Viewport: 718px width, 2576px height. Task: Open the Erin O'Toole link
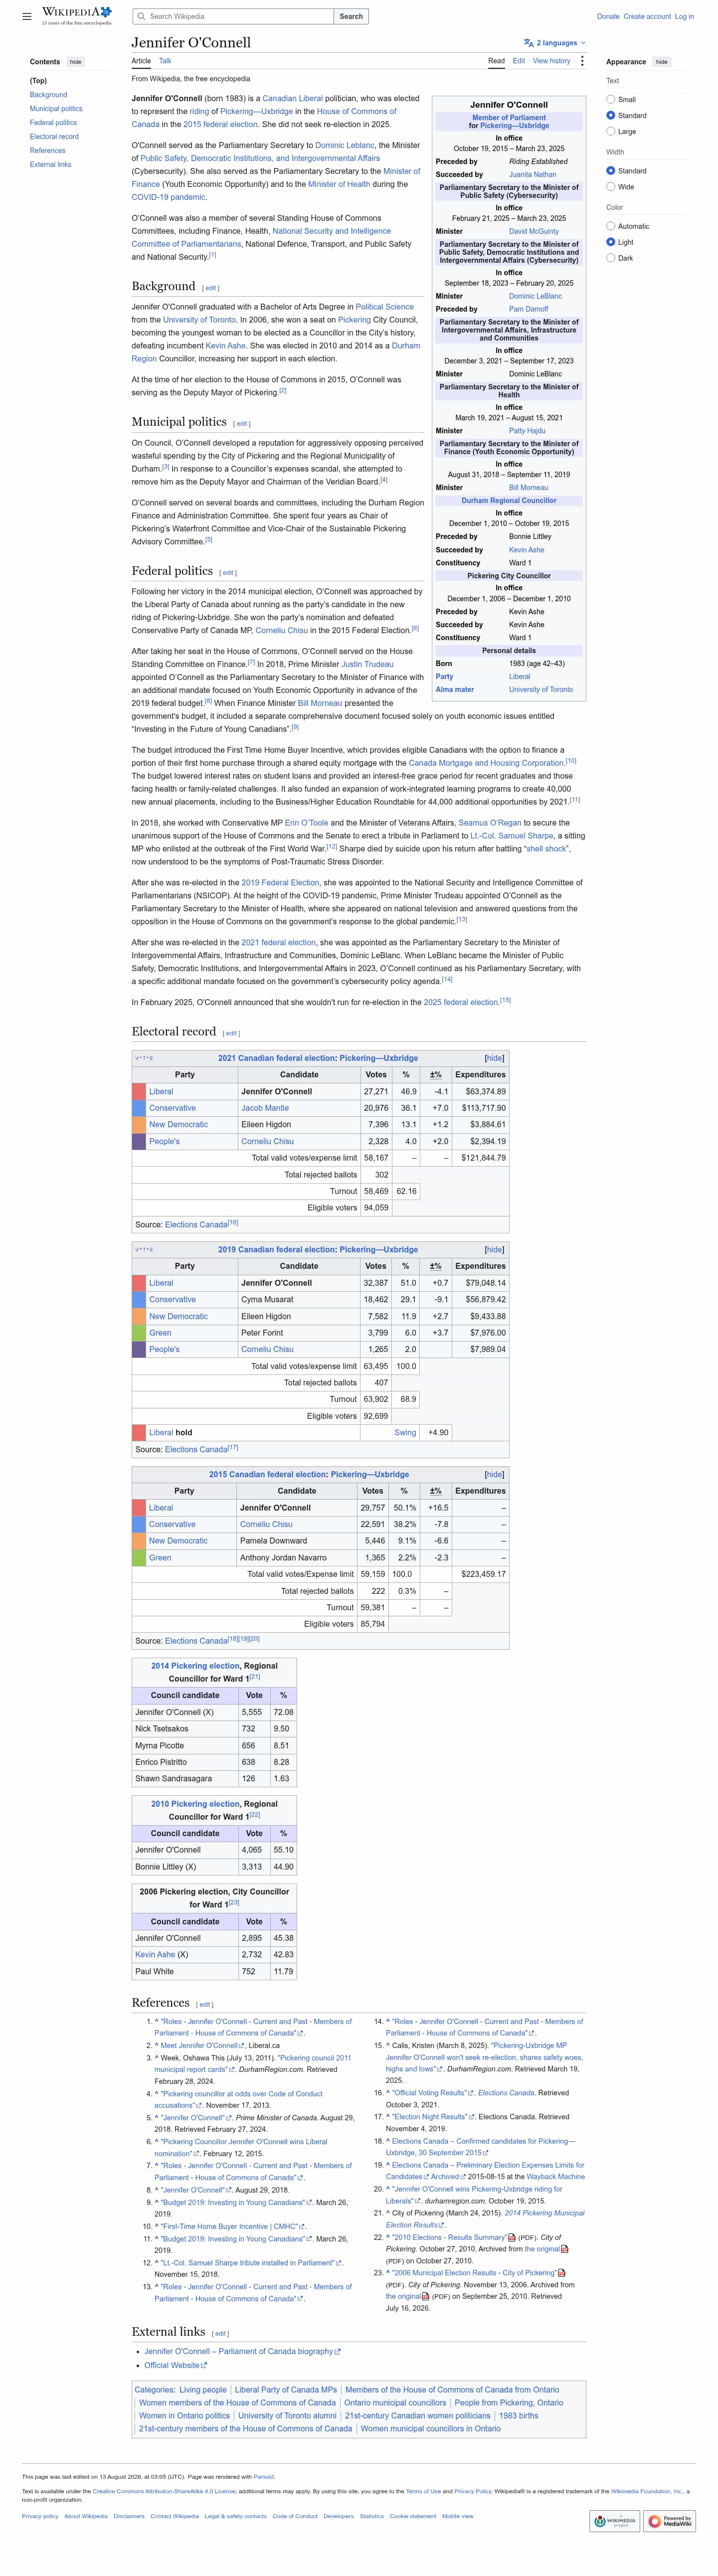(x=306, y=823)
